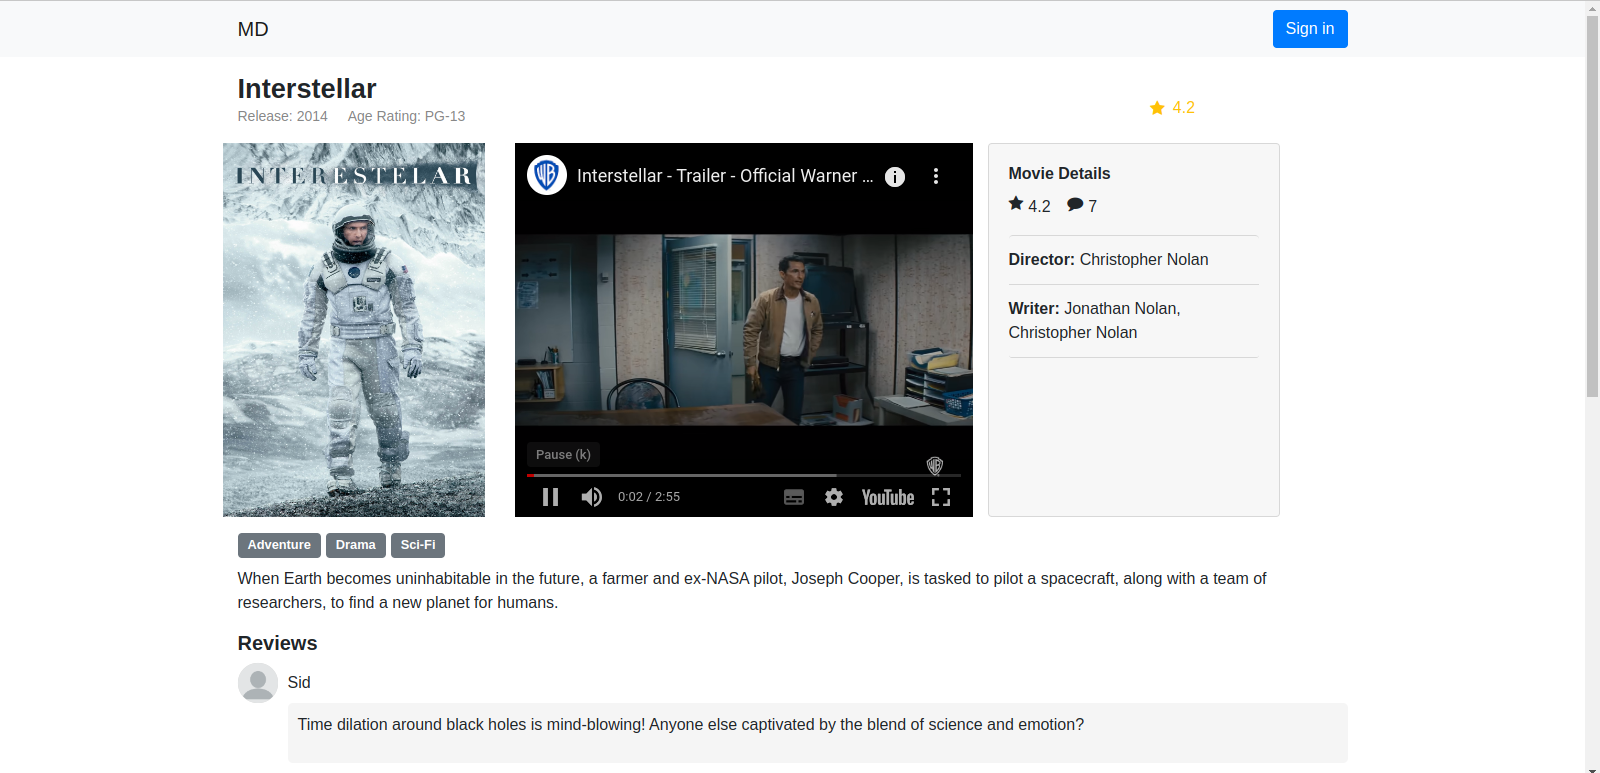Click the scrollbar up arrow

coord(1592,8)
